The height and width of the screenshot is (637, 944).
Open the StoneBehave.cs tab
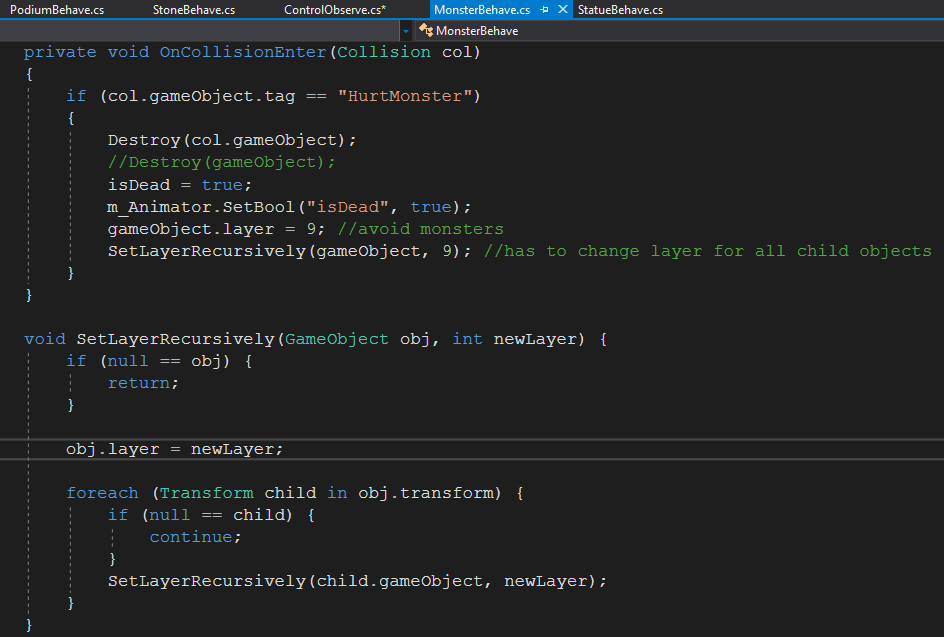pyautogui.click(x=194, y=10)
